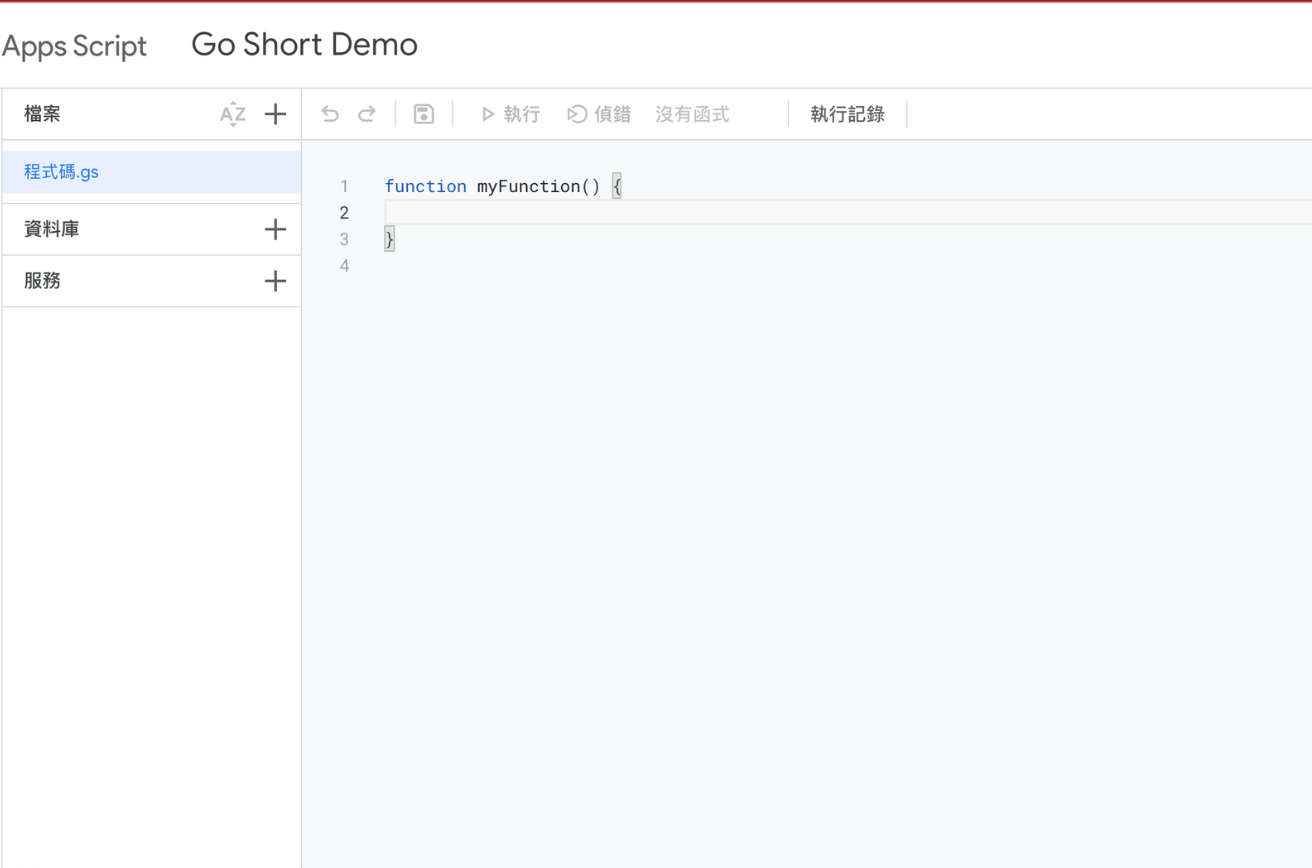Open the 沒有函式 function selector dropdown
Screen dimensions: 1312x868
click(692, 114)
